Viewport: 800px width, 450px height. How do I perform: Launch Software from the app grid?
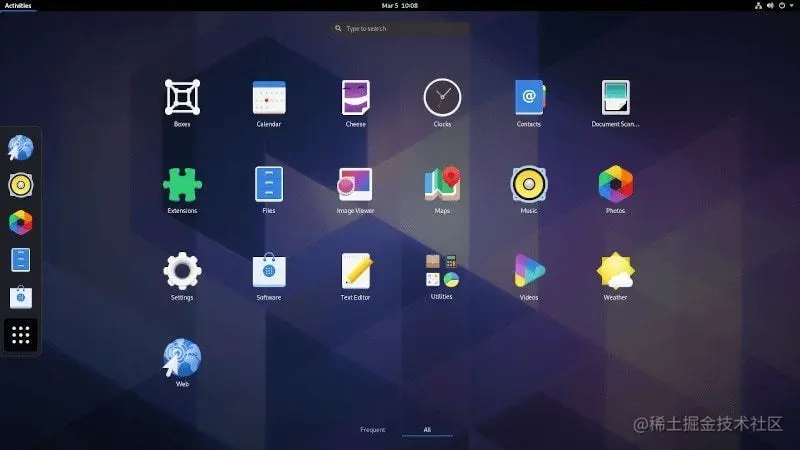point(269,271)
